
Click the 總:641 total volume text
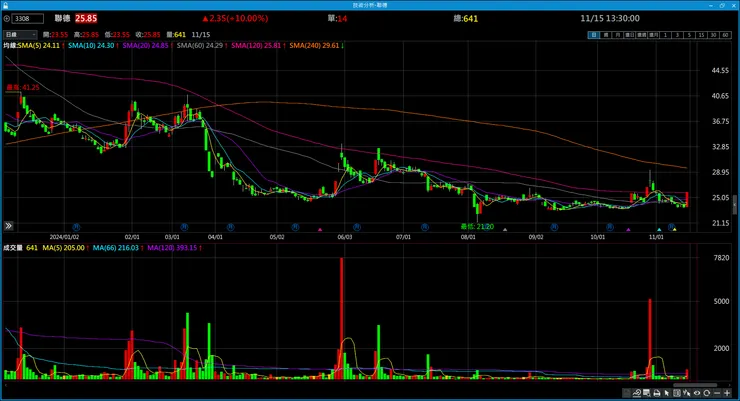(x=466, y=18)
